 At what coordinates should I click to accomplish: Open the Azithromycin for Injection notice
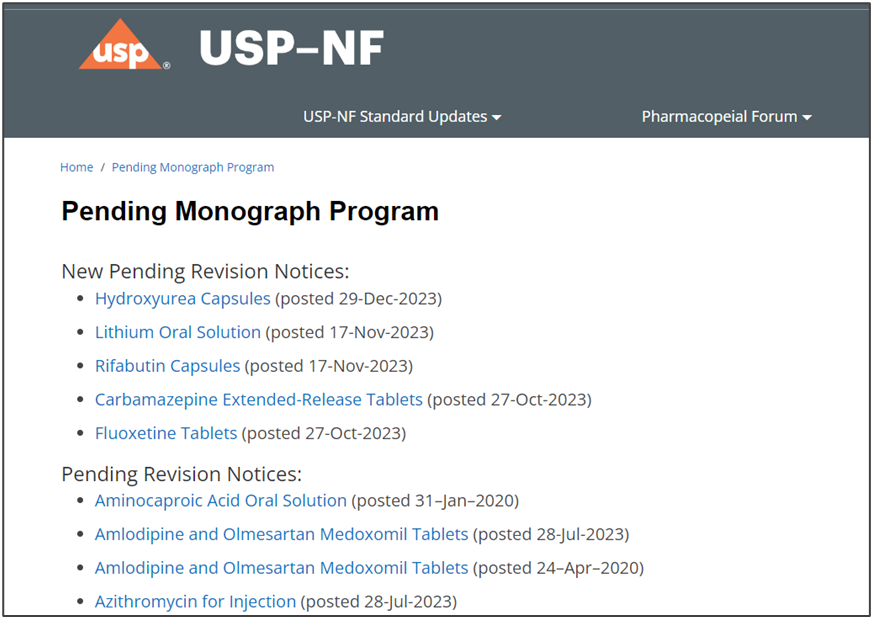pos(195,601)
